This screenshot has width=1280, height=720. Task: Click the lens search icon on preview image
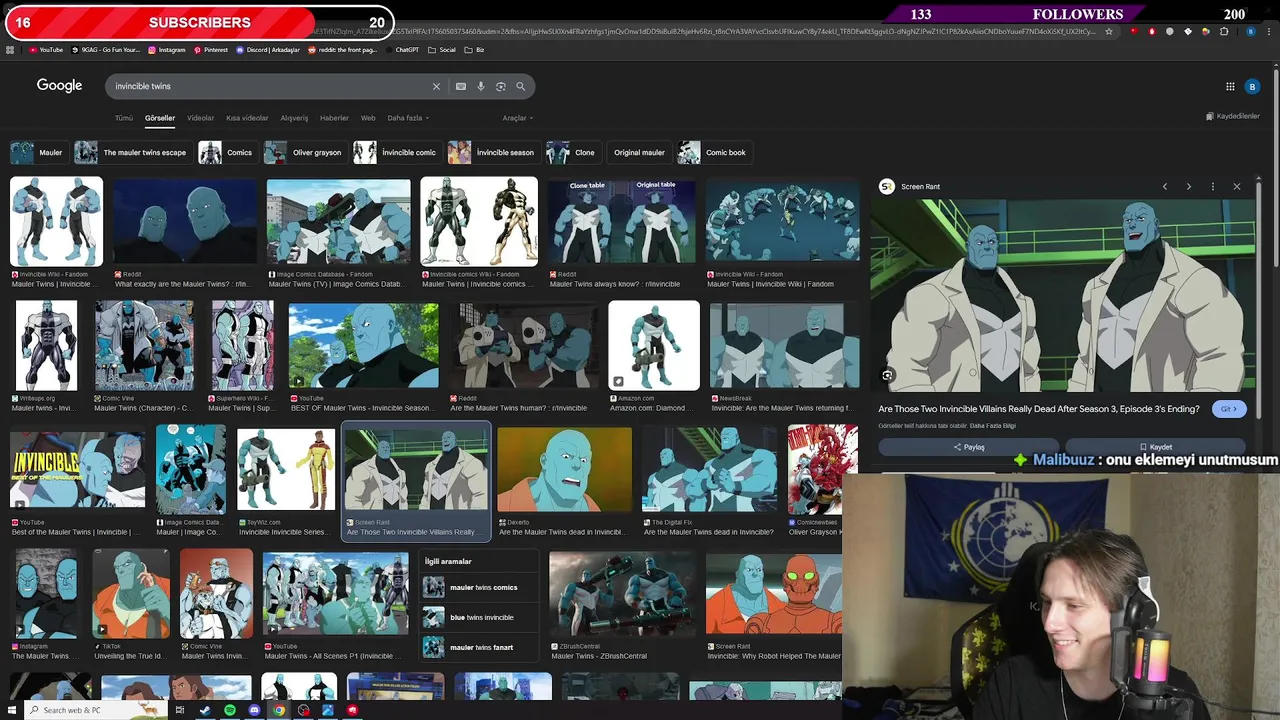[887, 375]
